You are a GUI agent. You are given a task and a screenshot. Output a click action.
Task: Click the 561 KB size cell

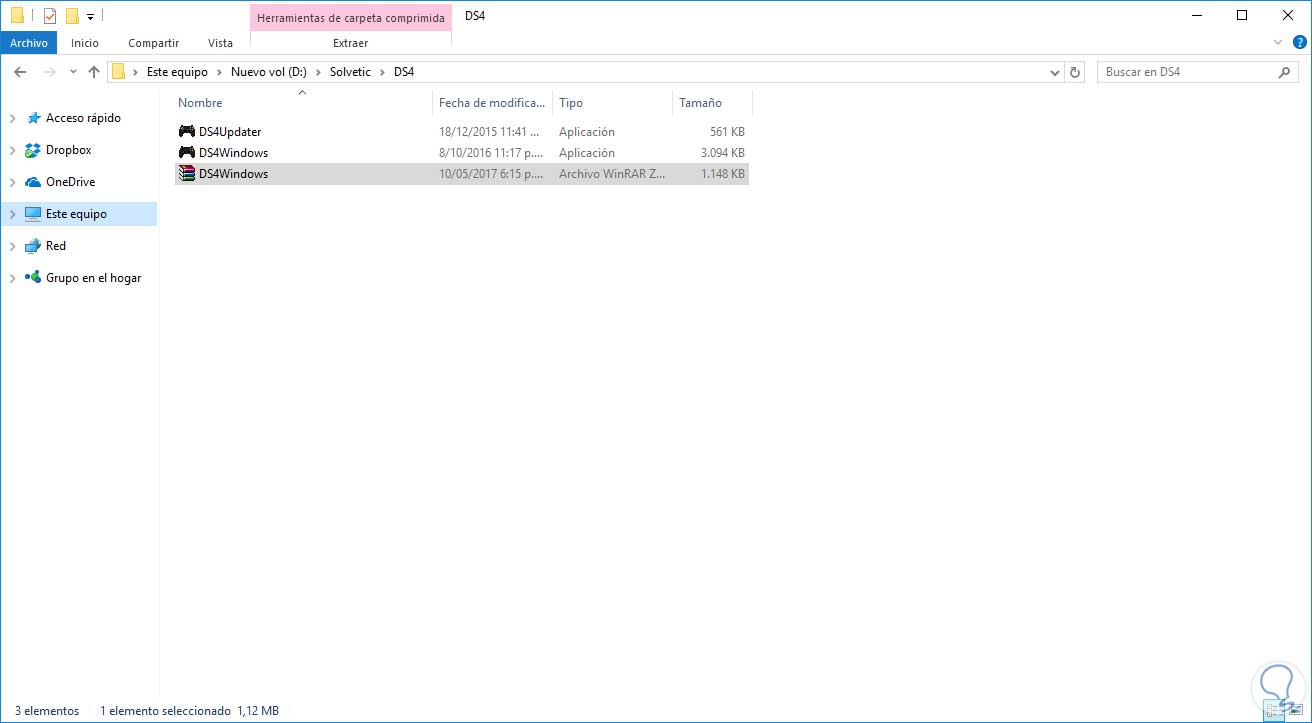pos(727,132)
